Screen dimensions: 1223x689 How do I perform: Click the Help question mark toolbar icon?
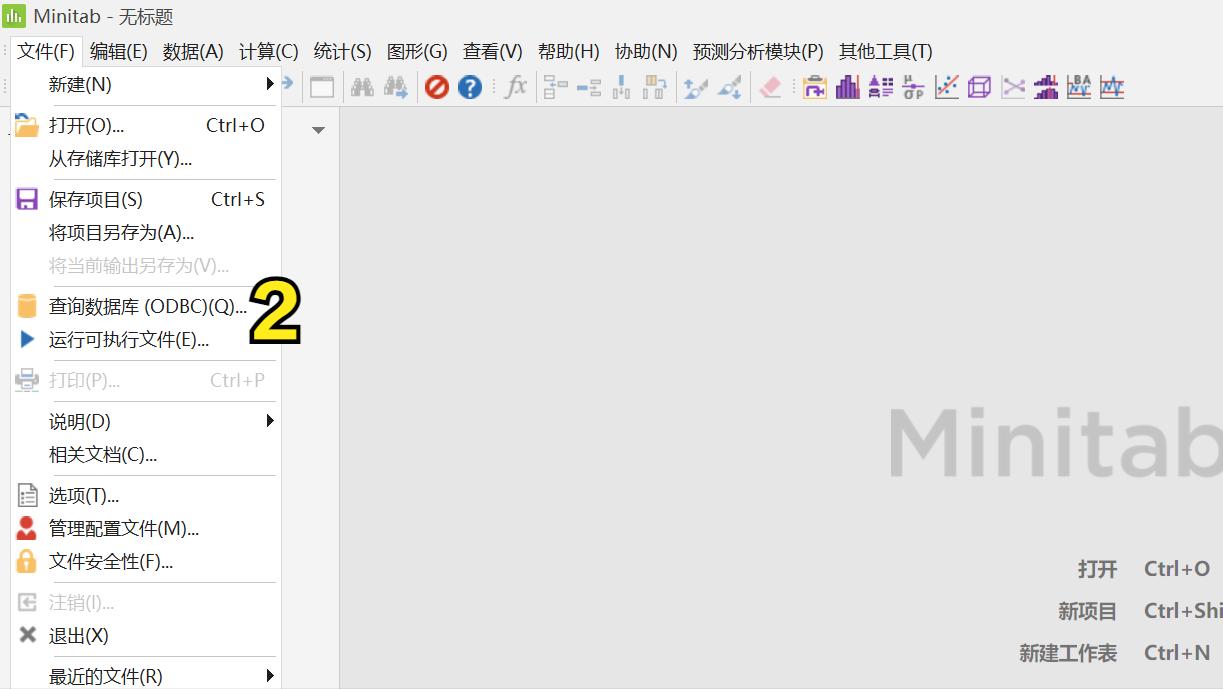click(x=470, y=87)
